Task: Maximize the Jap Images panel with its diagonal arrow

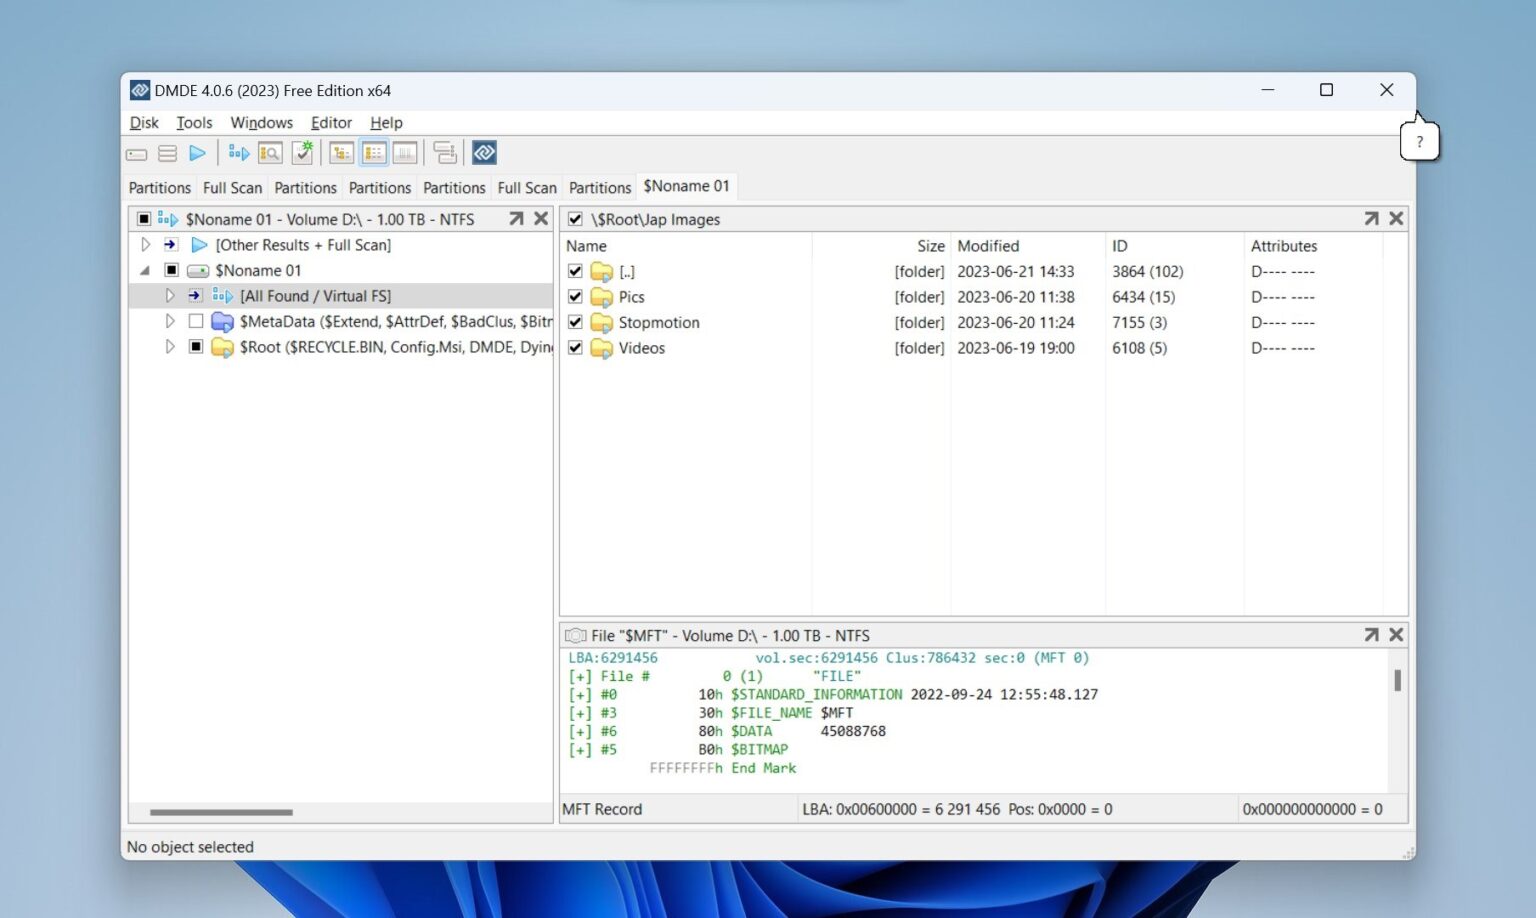Action: [x=1371, y=218]
